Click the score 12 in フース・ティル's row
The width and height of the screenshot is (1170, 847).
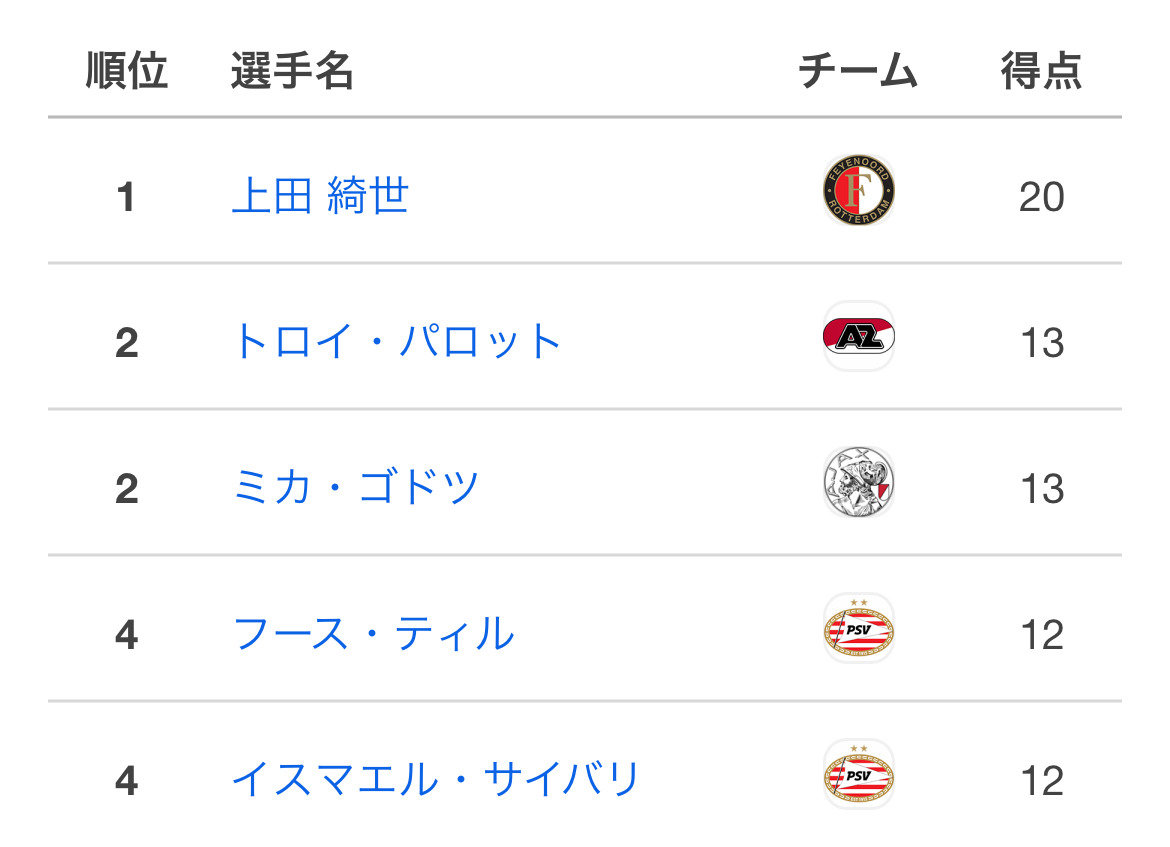tap(1041, 635)
